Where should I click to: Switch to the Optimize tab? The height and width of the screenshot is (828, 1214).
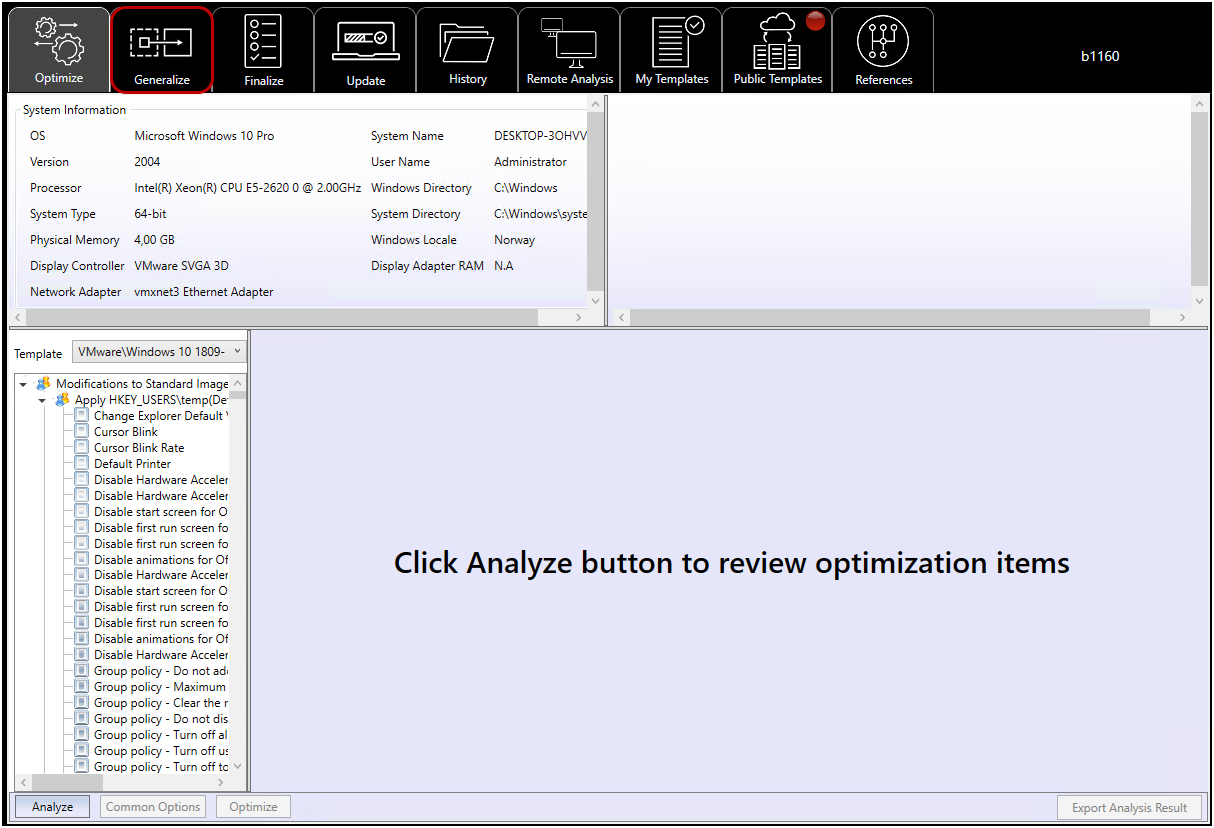click(x=59, y=49)
